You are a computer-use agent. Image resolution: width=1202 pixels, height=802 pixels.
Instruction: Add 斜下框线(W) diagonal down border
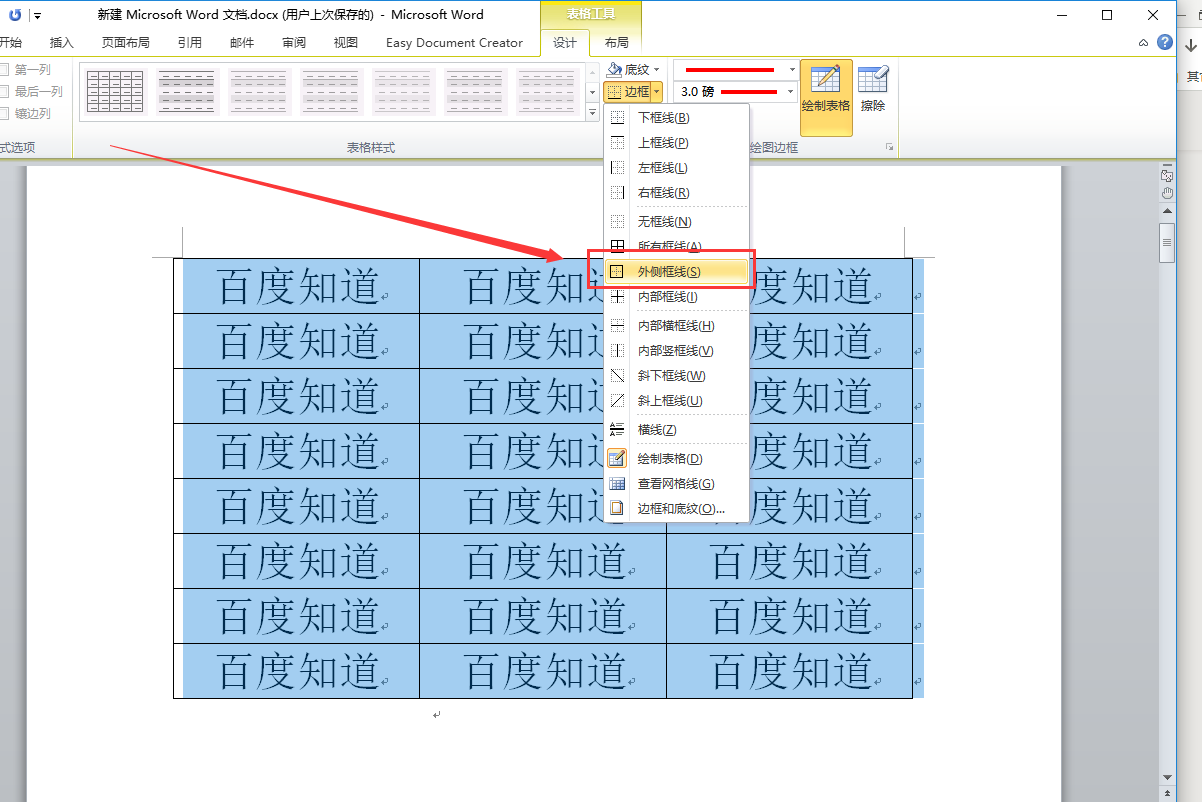pyautogui.click(x=676, y=376)
